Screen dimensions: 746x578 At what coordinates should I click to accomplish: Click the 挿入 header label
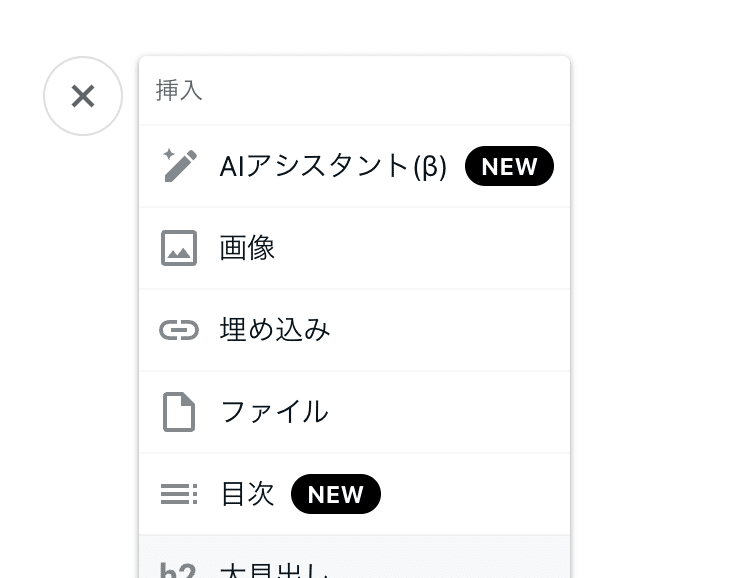click(x=180, y=91)
